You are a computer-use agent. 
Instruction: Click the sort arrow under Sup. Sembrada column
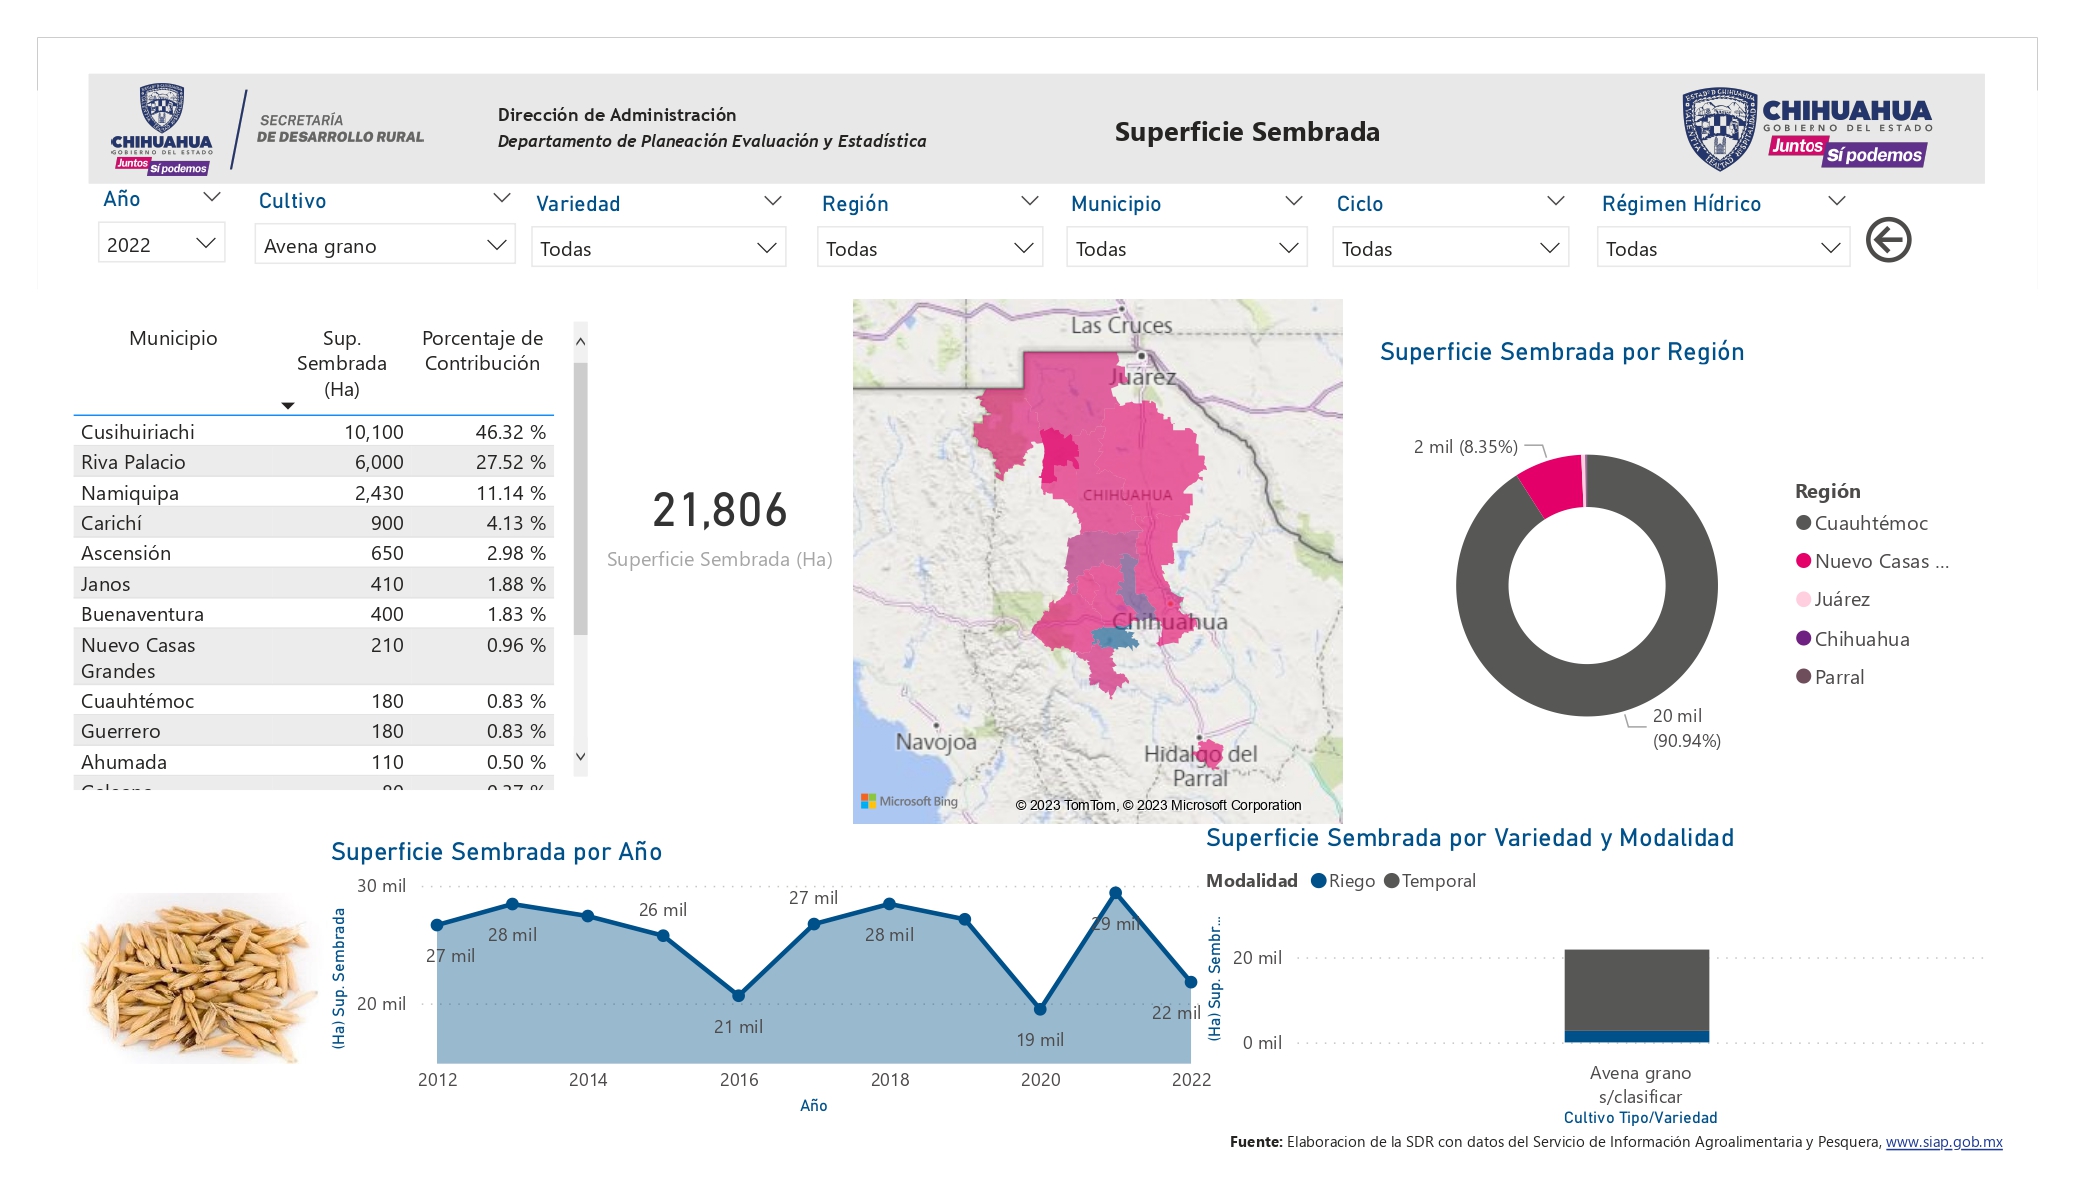288,406
